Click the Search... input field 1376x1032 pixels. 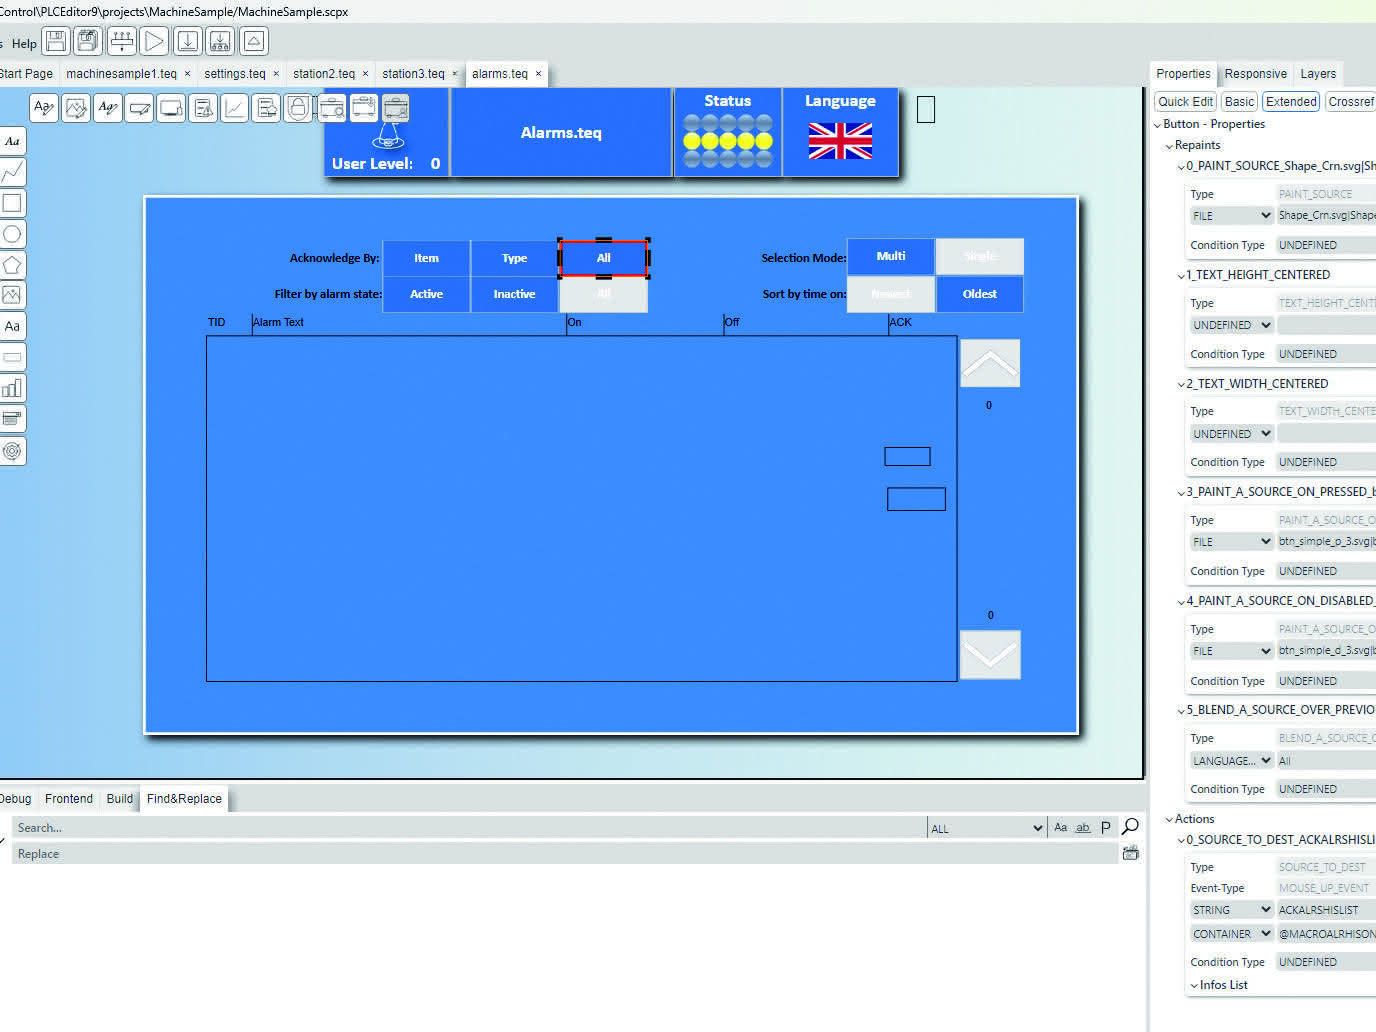469,827
